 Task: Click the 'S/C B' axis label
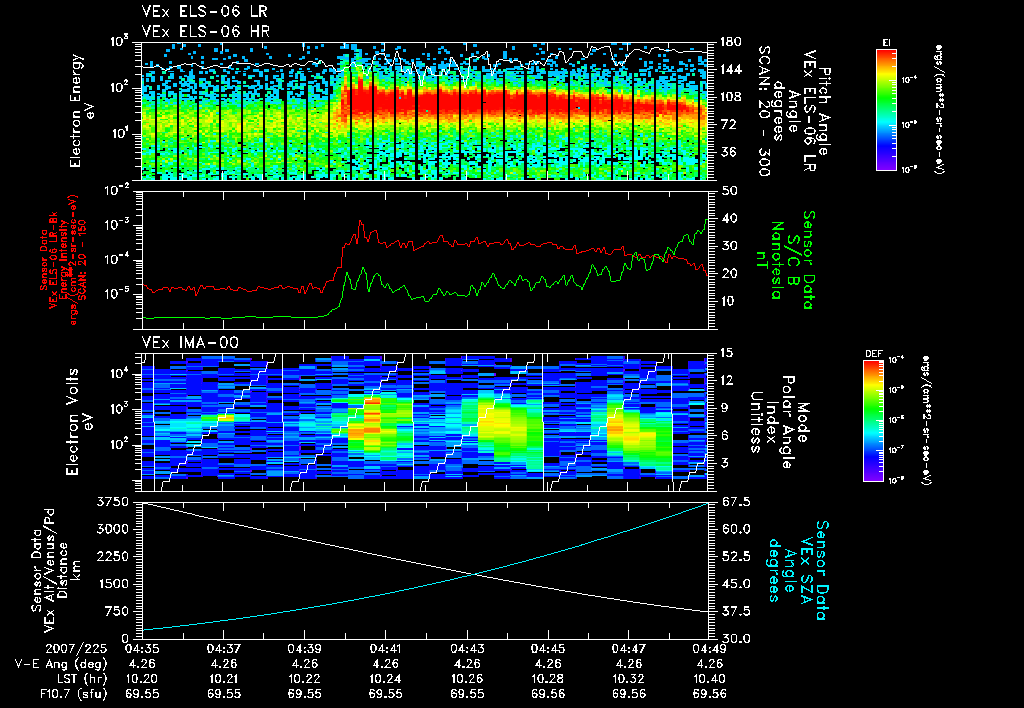(x=793, y=260)
